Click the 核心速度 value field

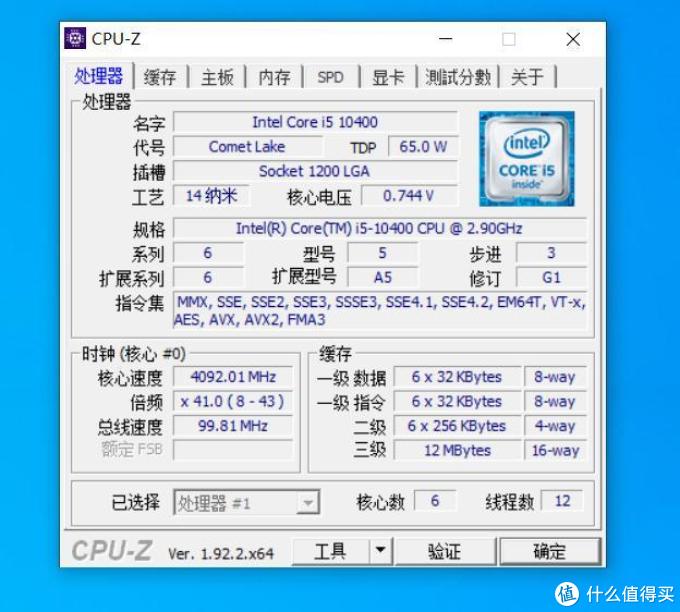233,376
